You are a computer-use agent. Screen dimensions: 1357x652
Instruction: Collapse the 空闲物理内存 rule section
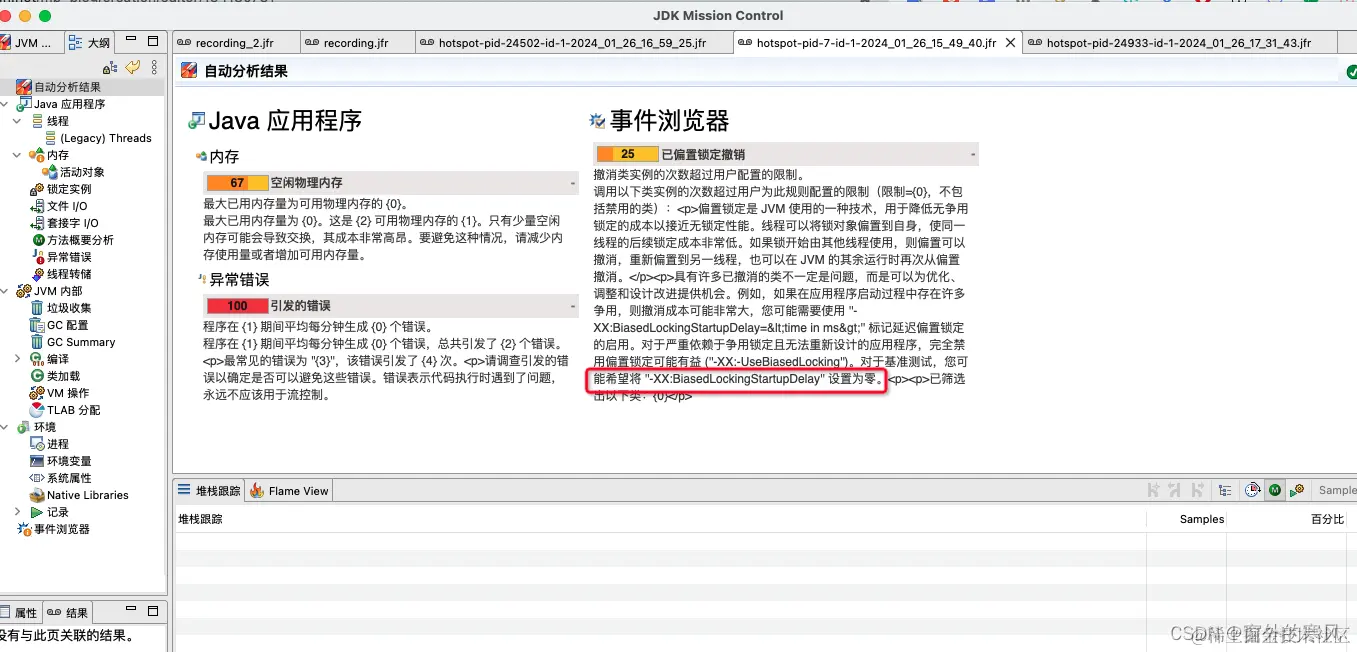pyautogui.click(x=572, y=183)
